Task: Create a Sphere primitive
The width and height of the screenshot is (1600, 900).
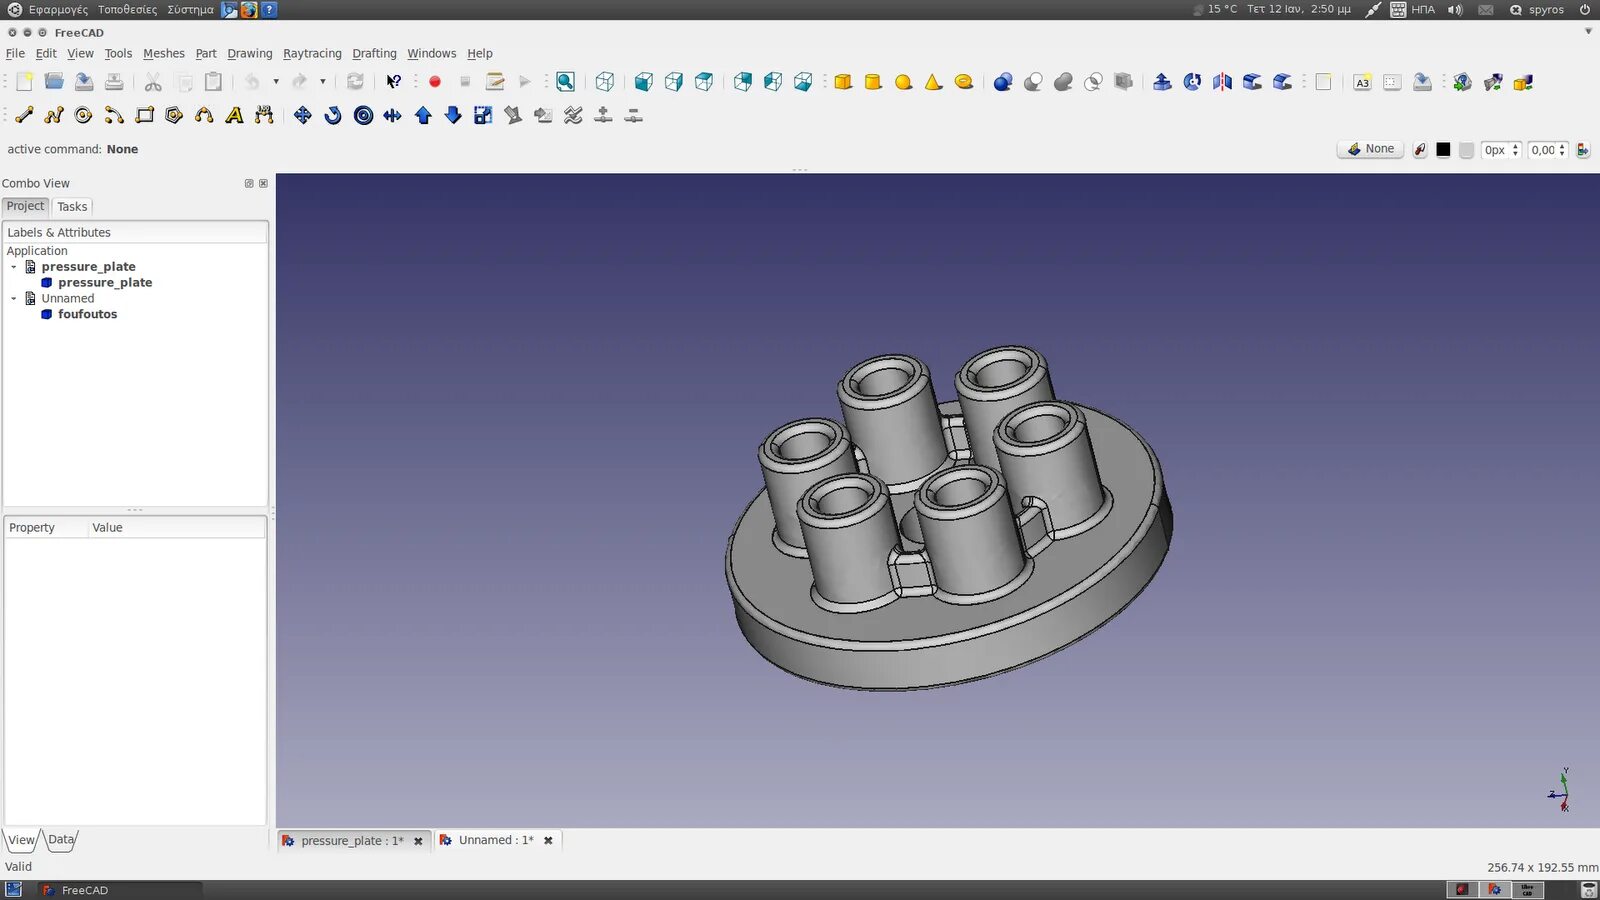Action: click(903, 82)
